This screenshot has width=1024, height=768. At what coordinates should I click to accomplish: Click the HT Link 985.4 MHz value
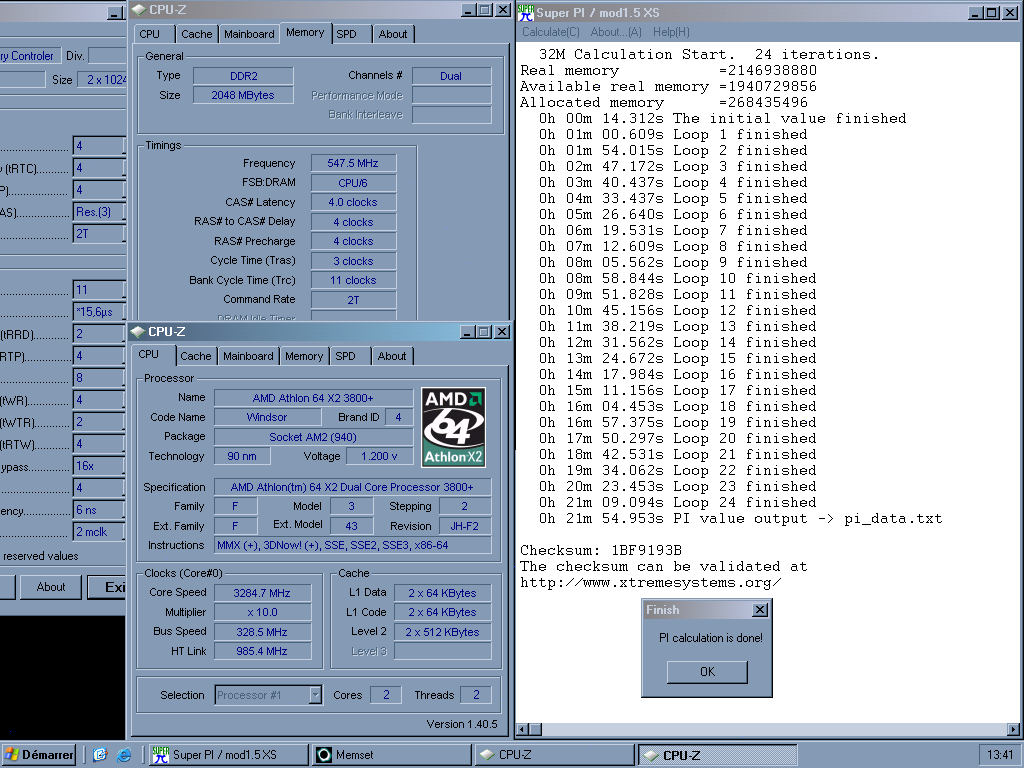[262, 651]
